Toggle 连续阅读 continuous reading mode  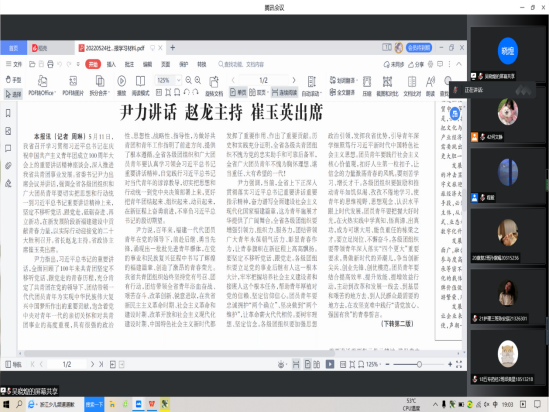(x=284, y=92)
